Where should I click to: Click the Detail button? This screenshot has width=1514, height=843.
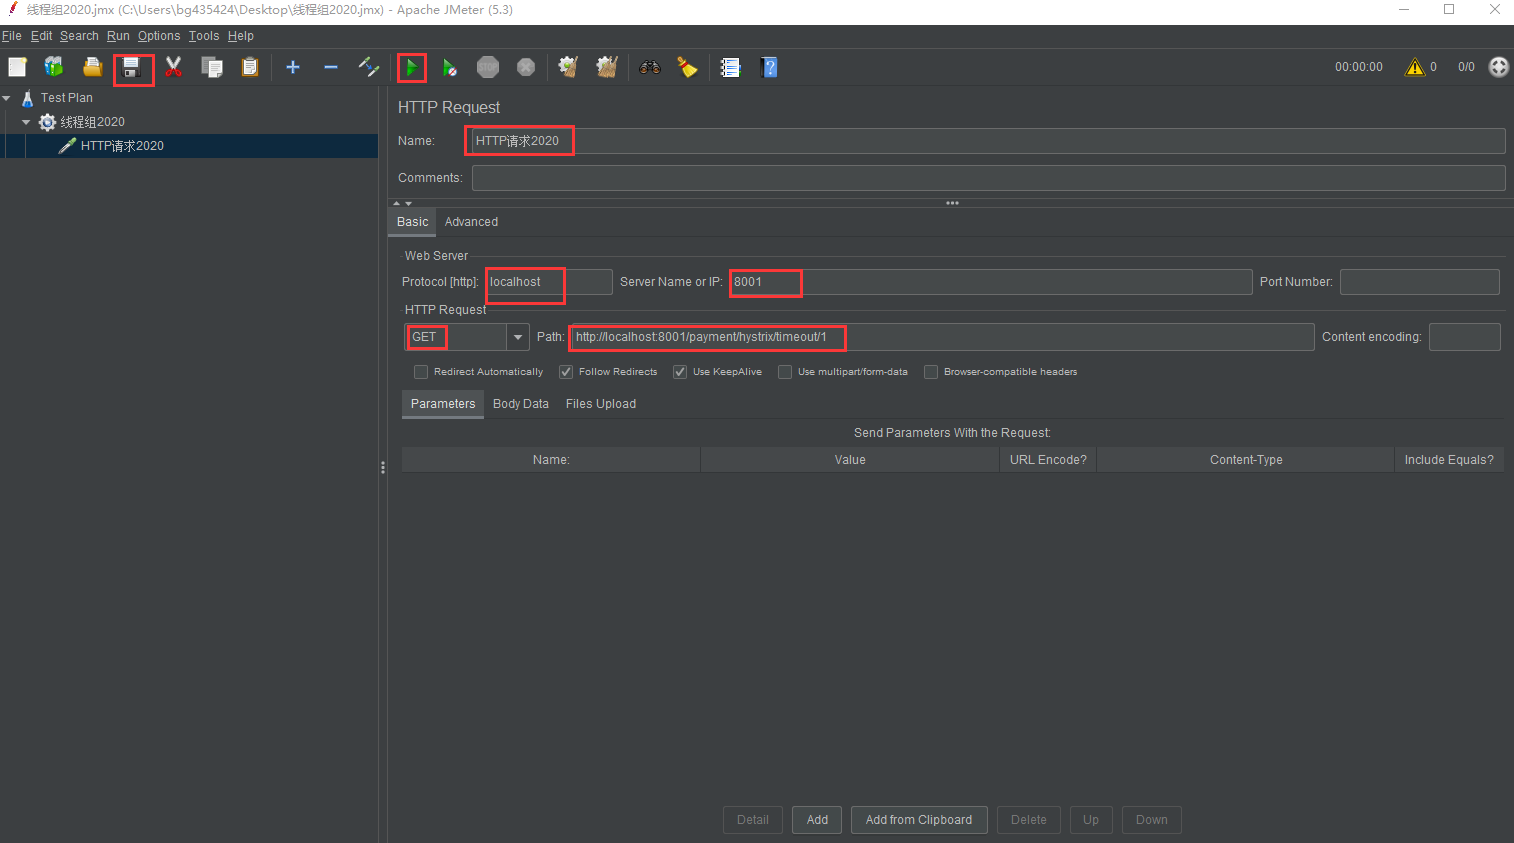pos(753,820)
